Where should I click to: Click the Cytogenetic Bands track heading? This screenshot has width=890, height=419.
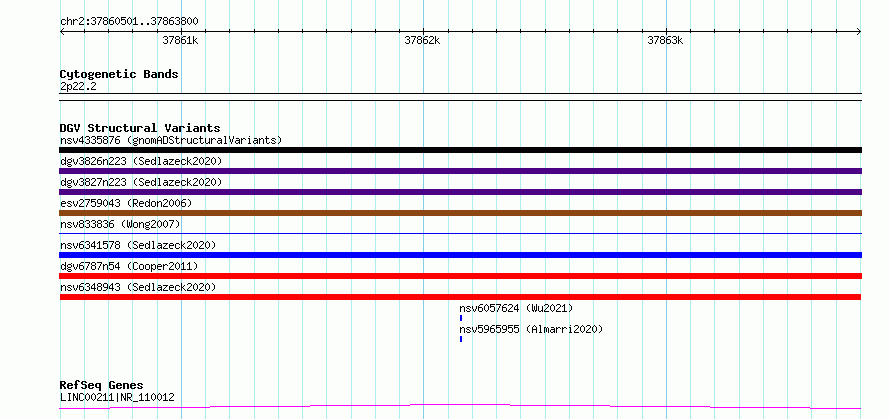coord(119,74)
